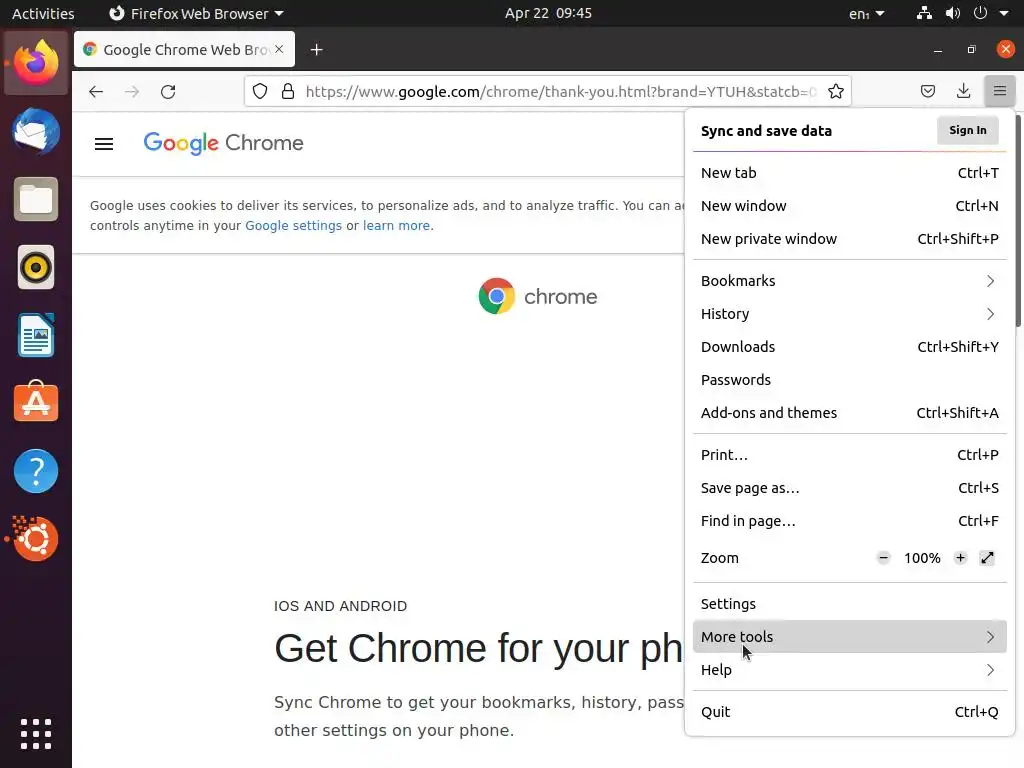Screen dimensions: 1024x768
Task: Bookmark this page with the star icon
Action: coord(835,91)
